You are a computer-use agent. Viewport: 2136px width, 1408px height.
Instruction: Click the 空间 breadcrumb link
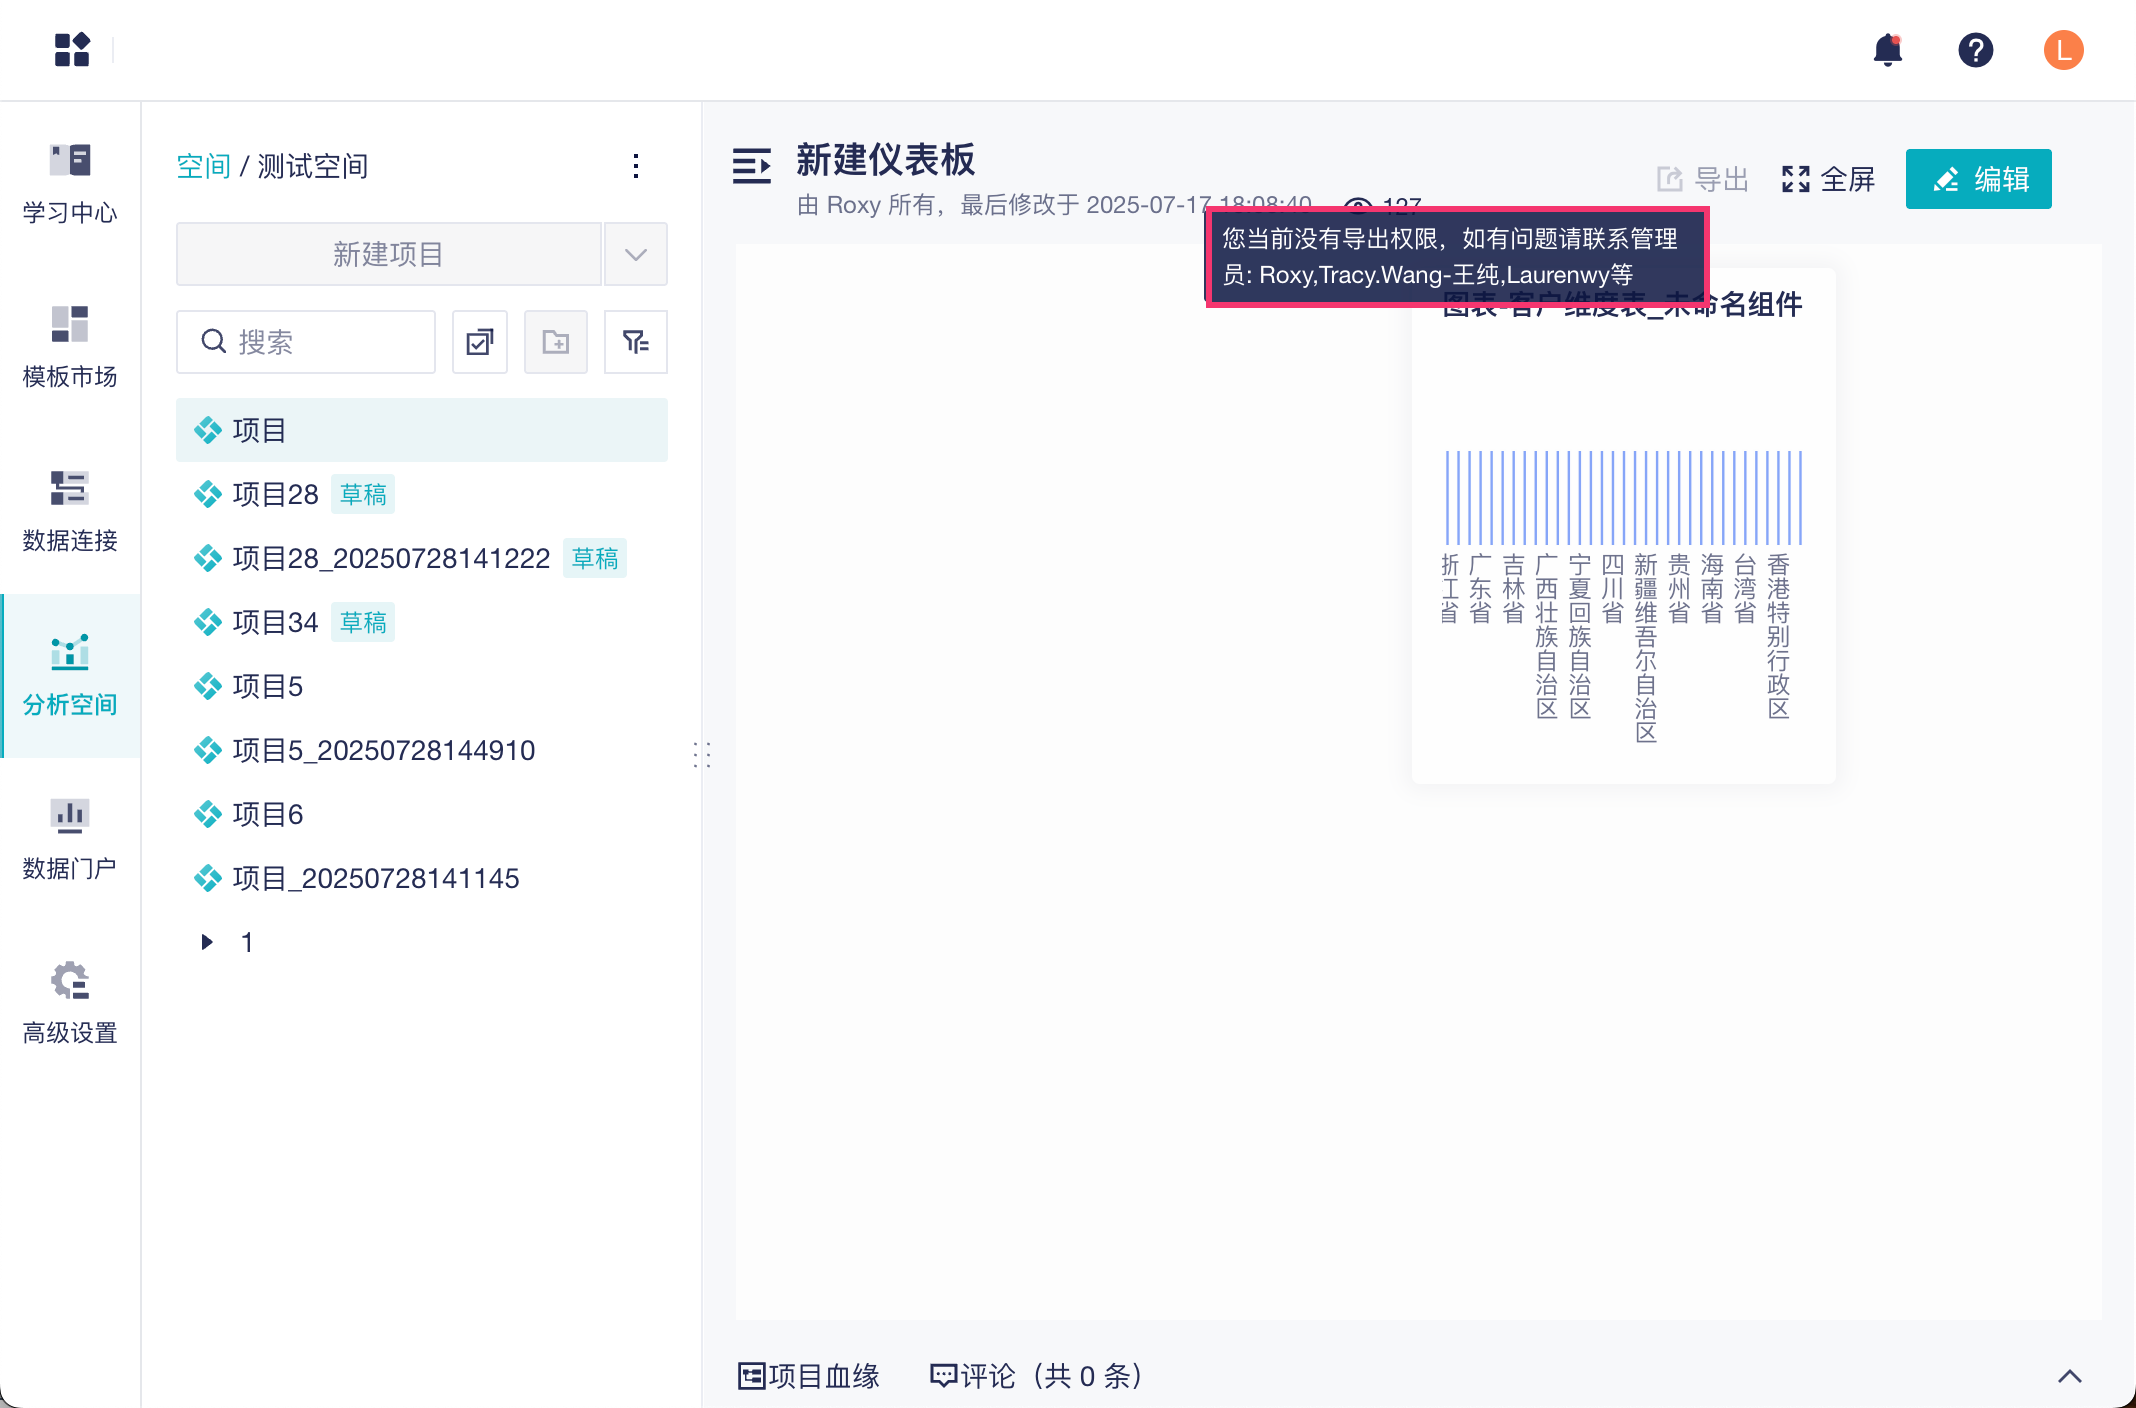203,166
